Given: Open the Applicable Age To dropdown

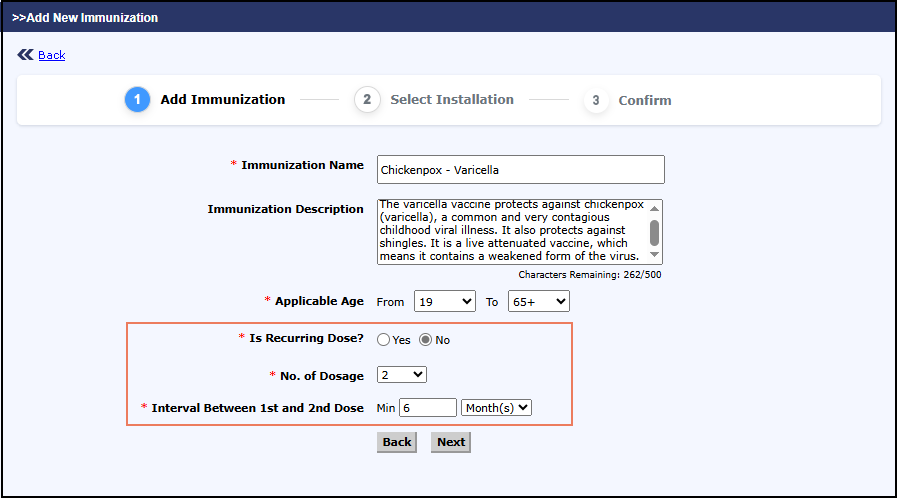Looking at the screenshot, I should tap(538, 301).
